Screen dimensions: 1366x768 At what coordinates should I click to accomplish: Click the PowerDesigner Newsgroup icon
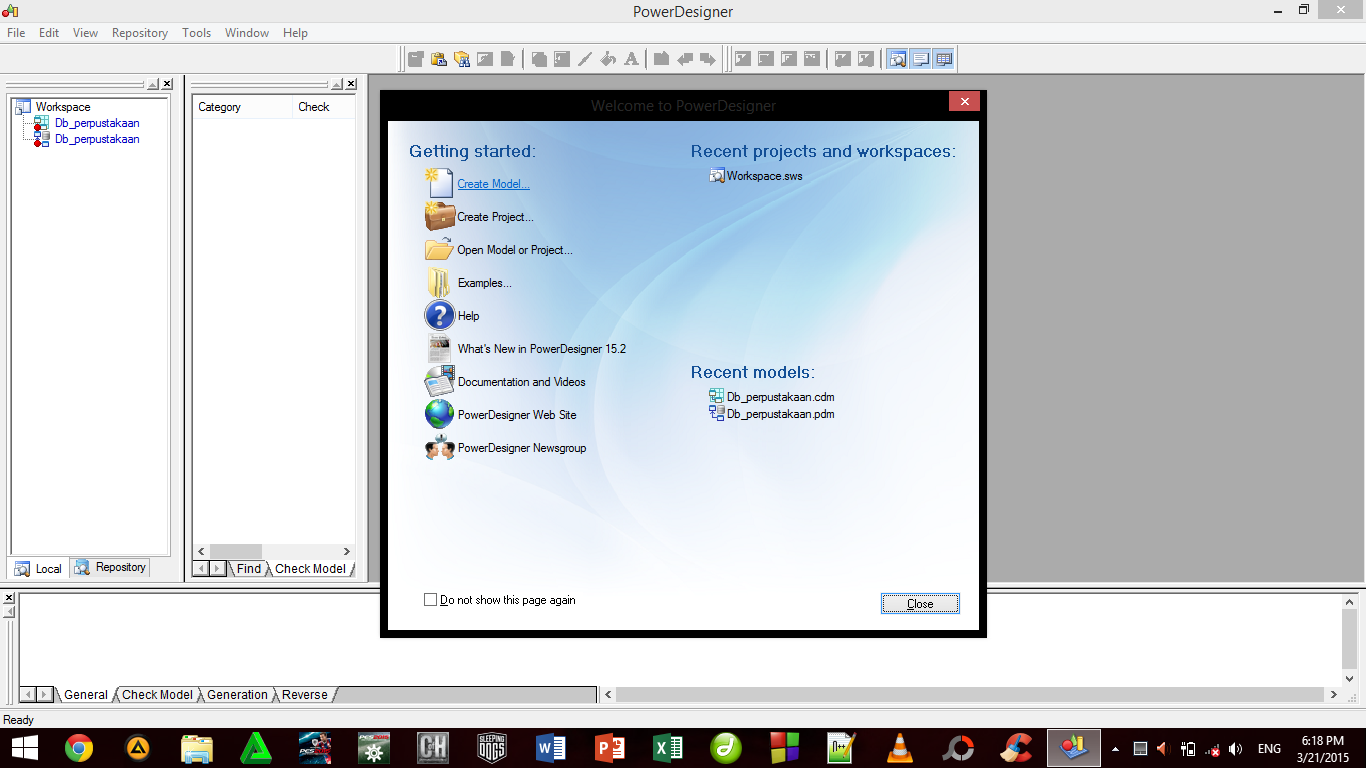point(440,447)
